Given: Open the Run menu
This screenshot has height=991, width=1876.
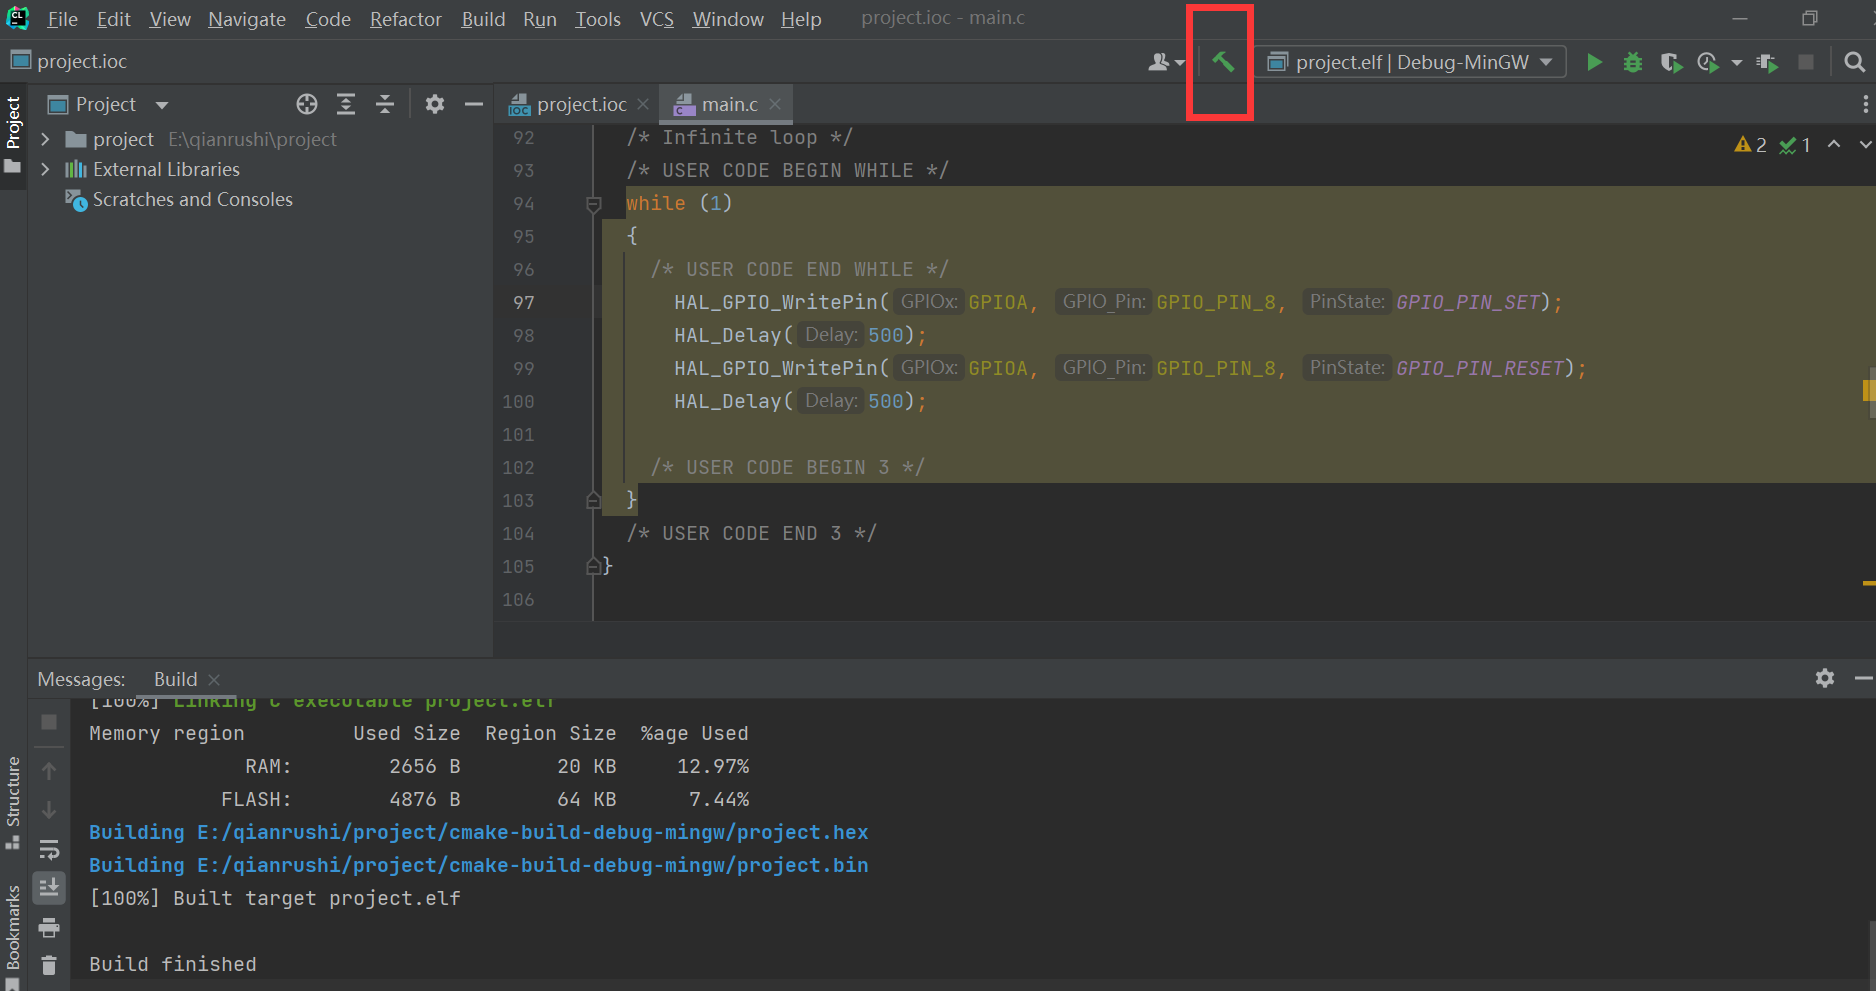Looking at the screenshot, I should [x=540, y=19].
